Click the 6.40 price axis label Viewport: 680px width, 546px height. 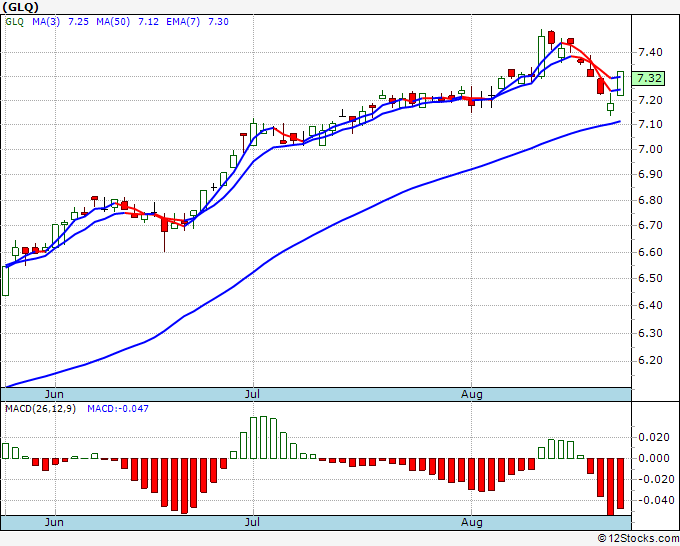[650, 305]
